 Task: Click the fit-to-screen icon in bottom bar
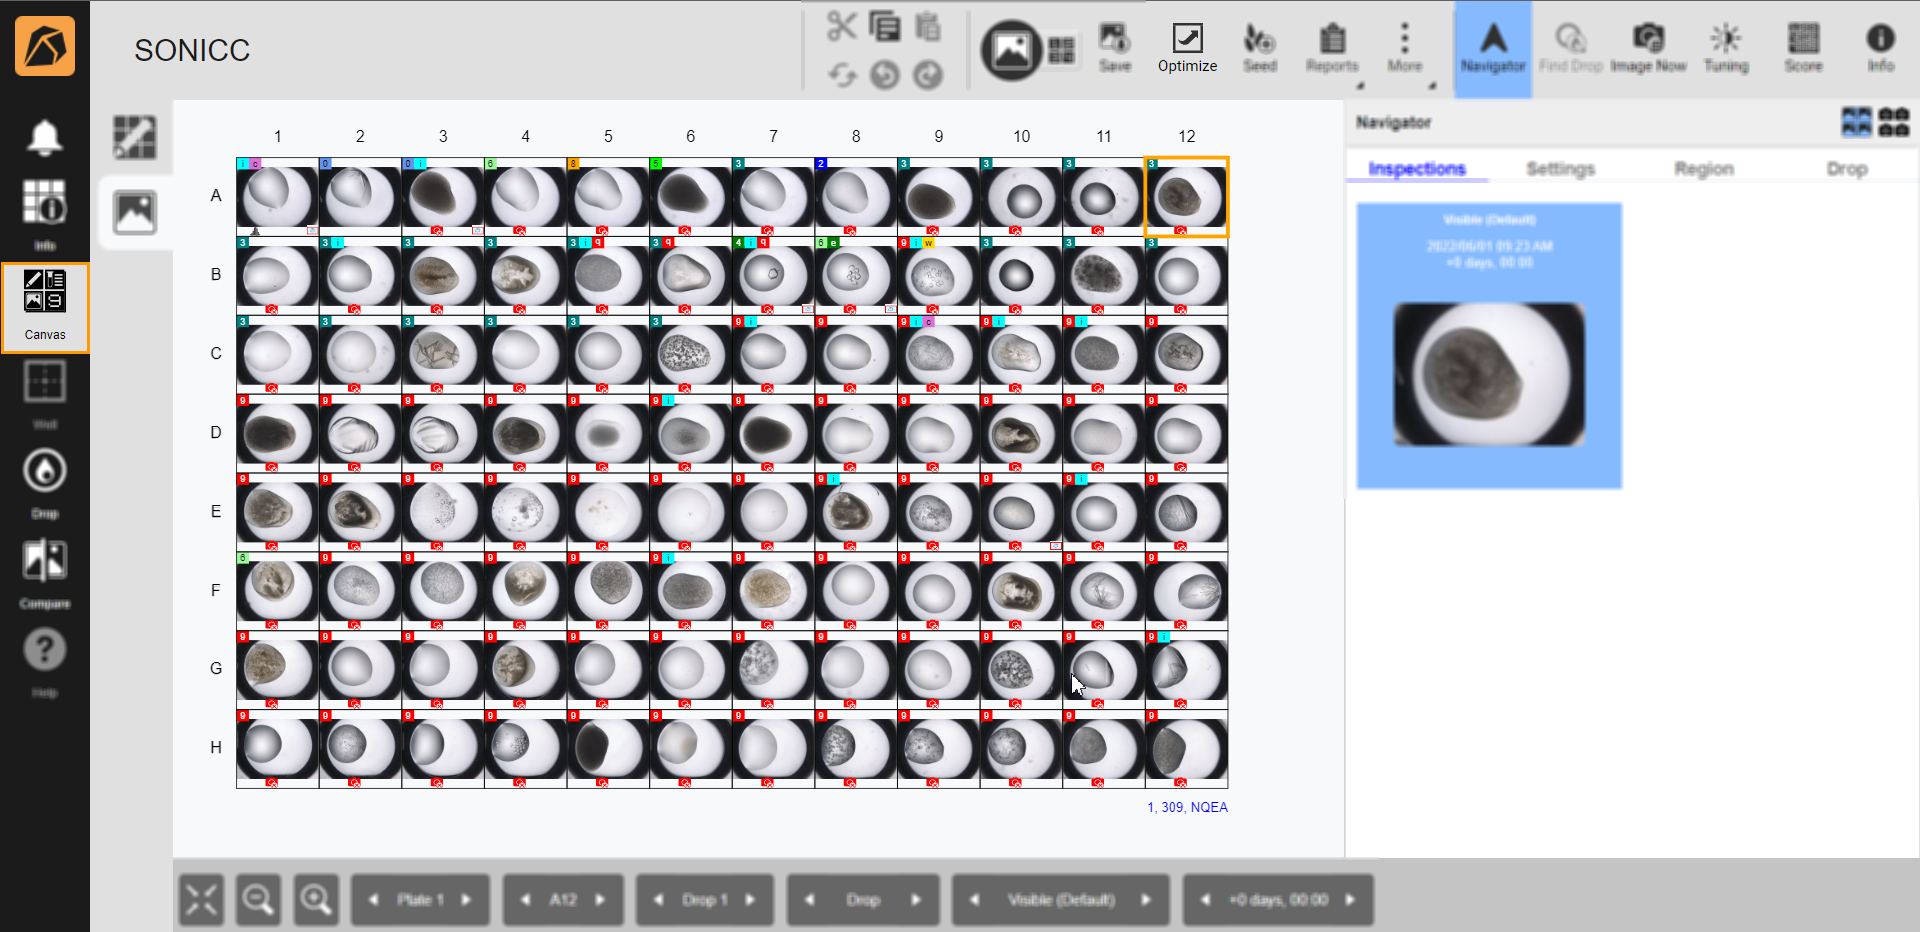coord(201,900)
